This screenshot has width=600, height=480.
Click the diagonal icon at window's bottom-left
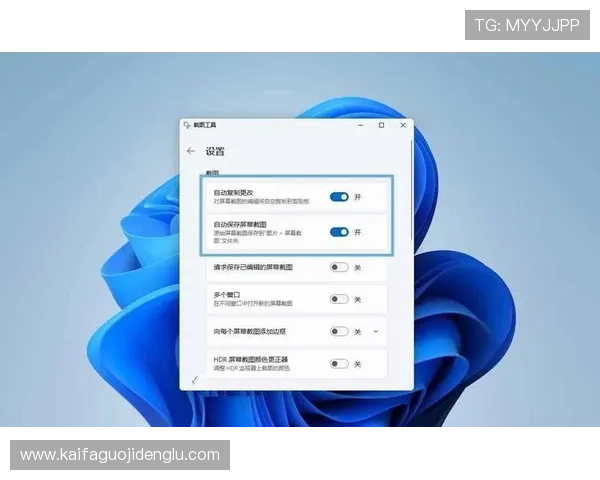(x=193, y=380)
